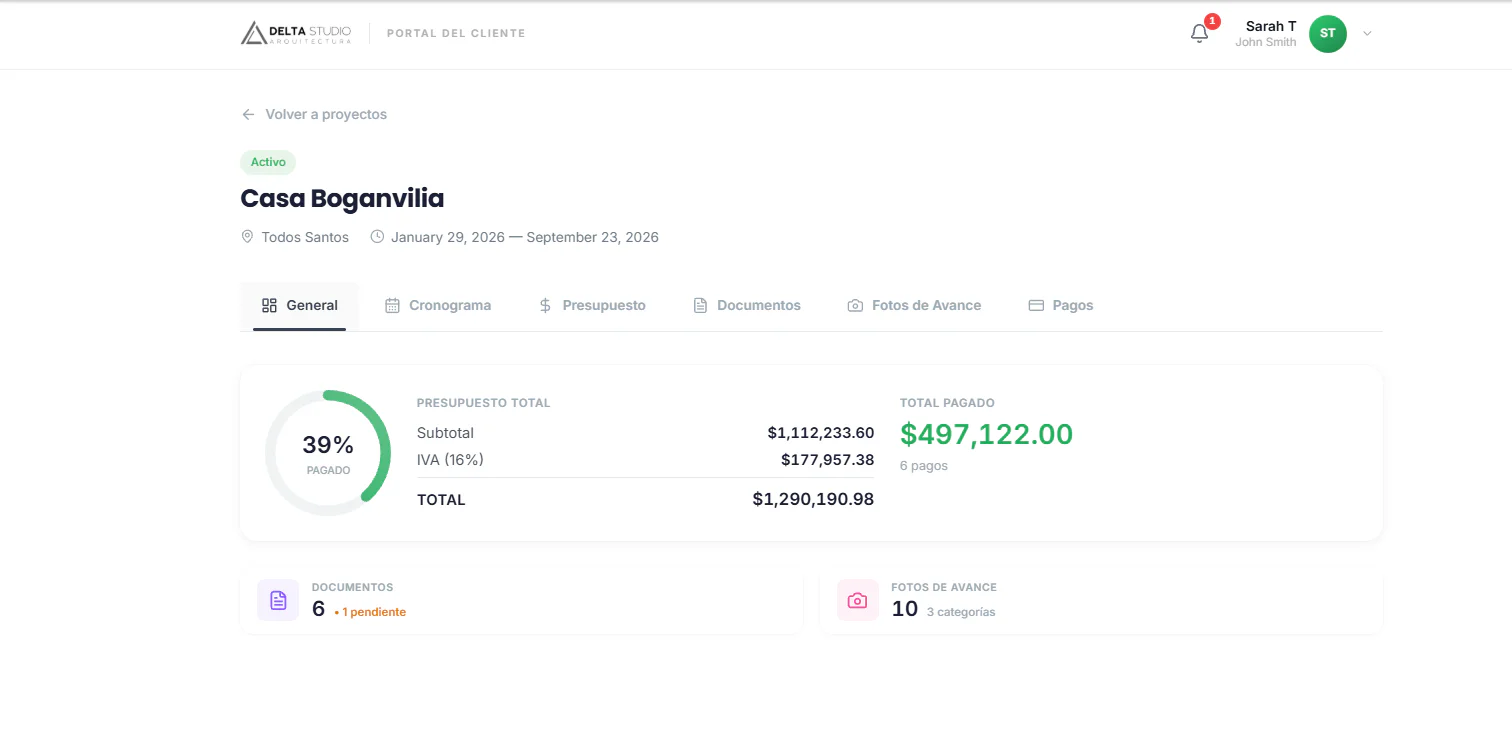Click the photos count 10
The height and width of the screenshot is (747, 1512).
tap(905, 608)
